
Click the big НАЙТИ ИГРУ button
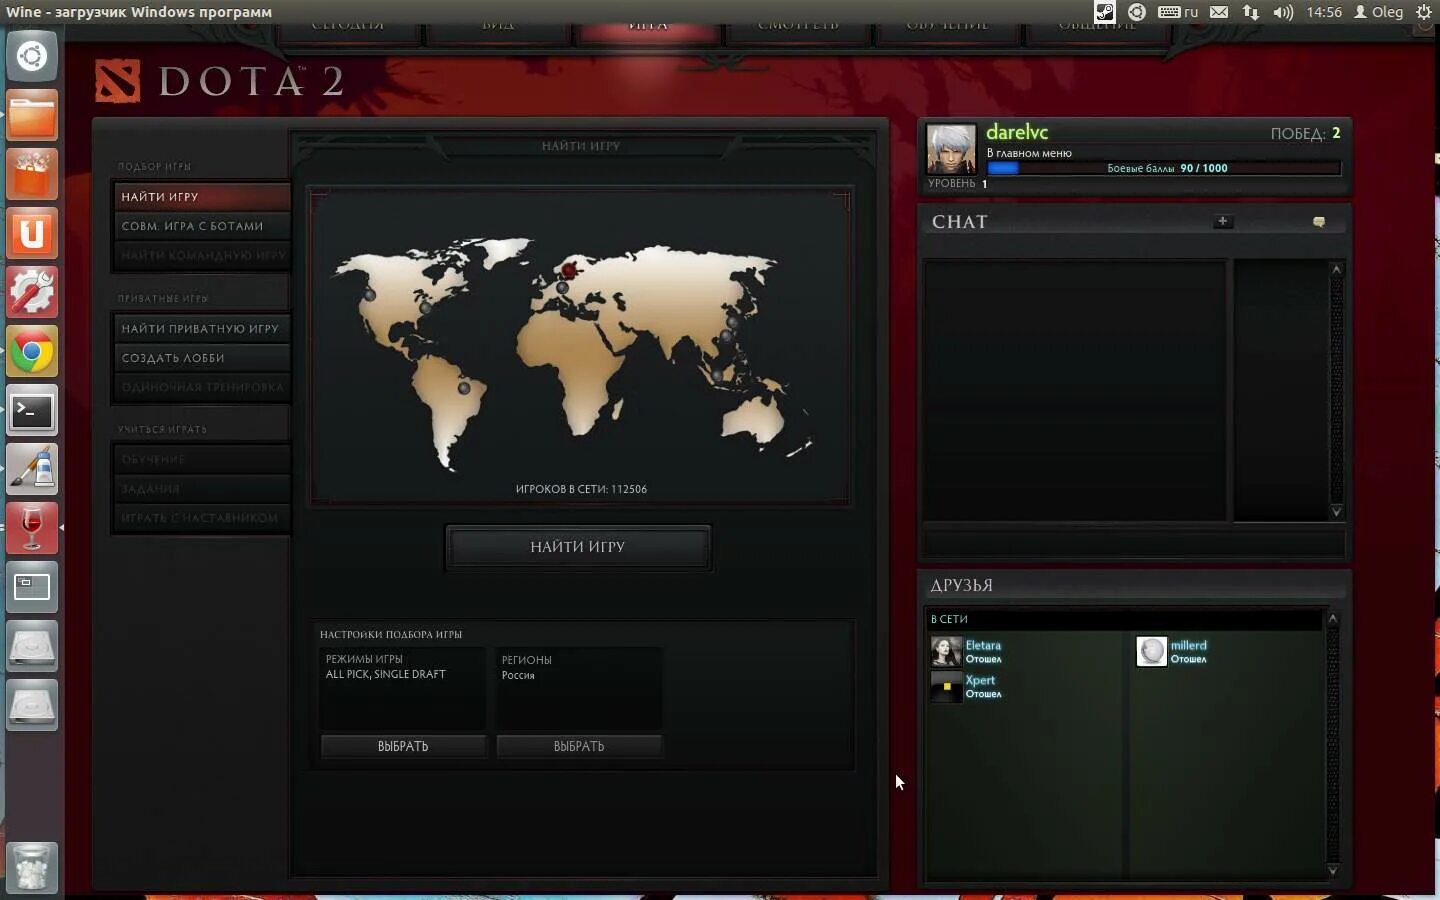click(x=578, y=547)
